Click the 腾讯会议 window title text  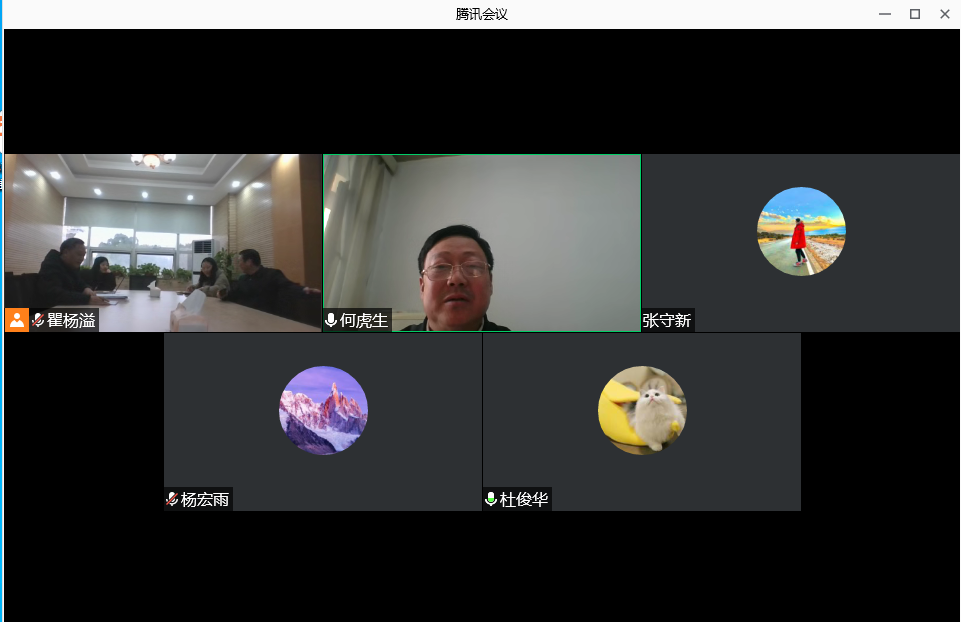point(481,14)
